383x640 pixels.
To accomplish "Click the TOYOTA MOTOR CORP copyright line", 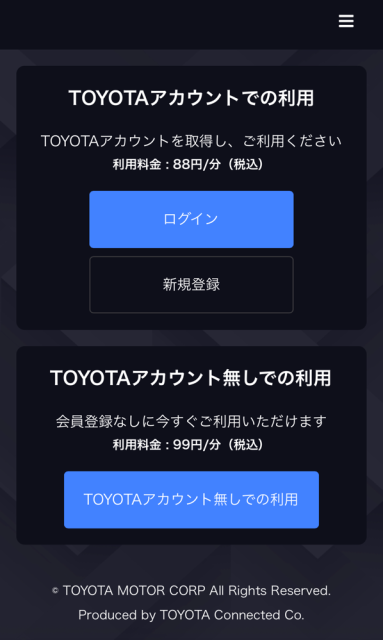I will [191, 591].
